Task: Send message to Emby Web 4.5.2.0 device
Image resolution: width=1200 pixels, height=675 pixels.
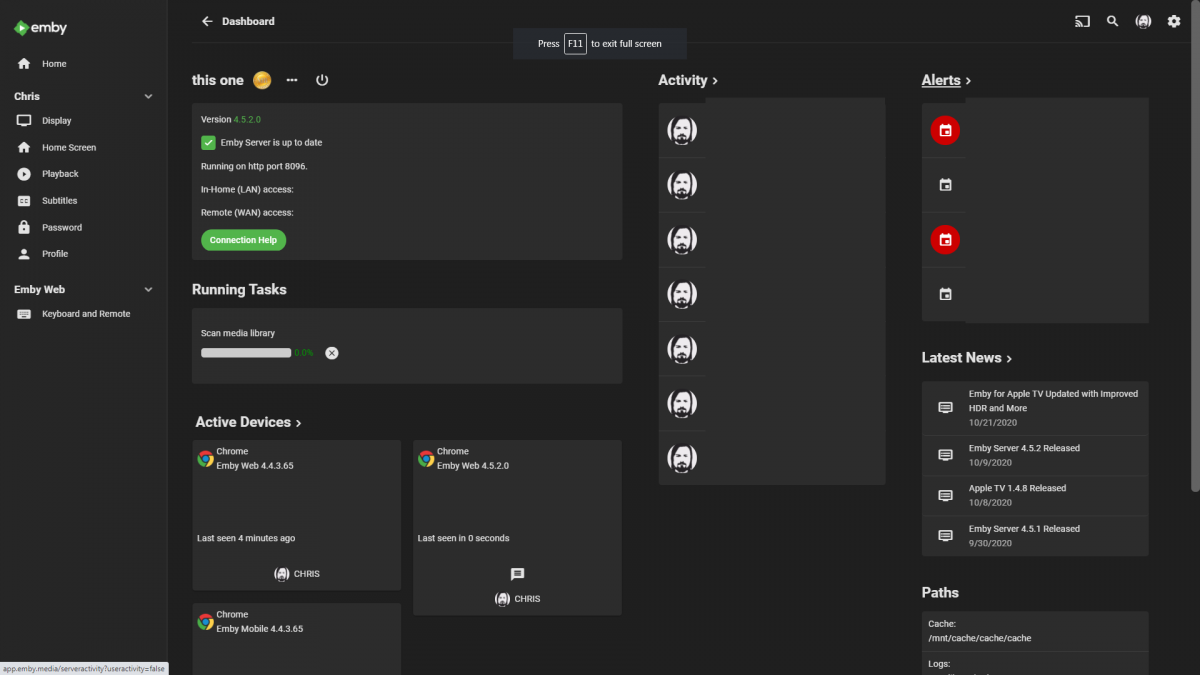Action: click(517, 574)
